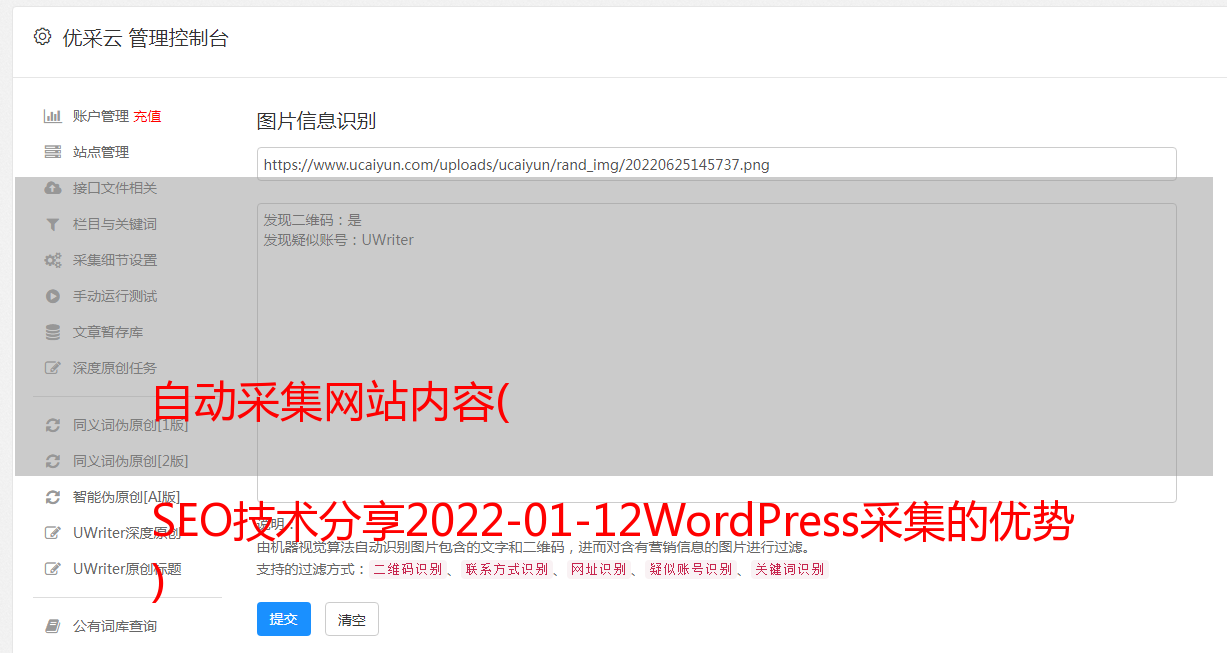This screenshot has width=1227, height=653.
Task: Open 智能伪原创[AI版]
Action: coord(126,497)
